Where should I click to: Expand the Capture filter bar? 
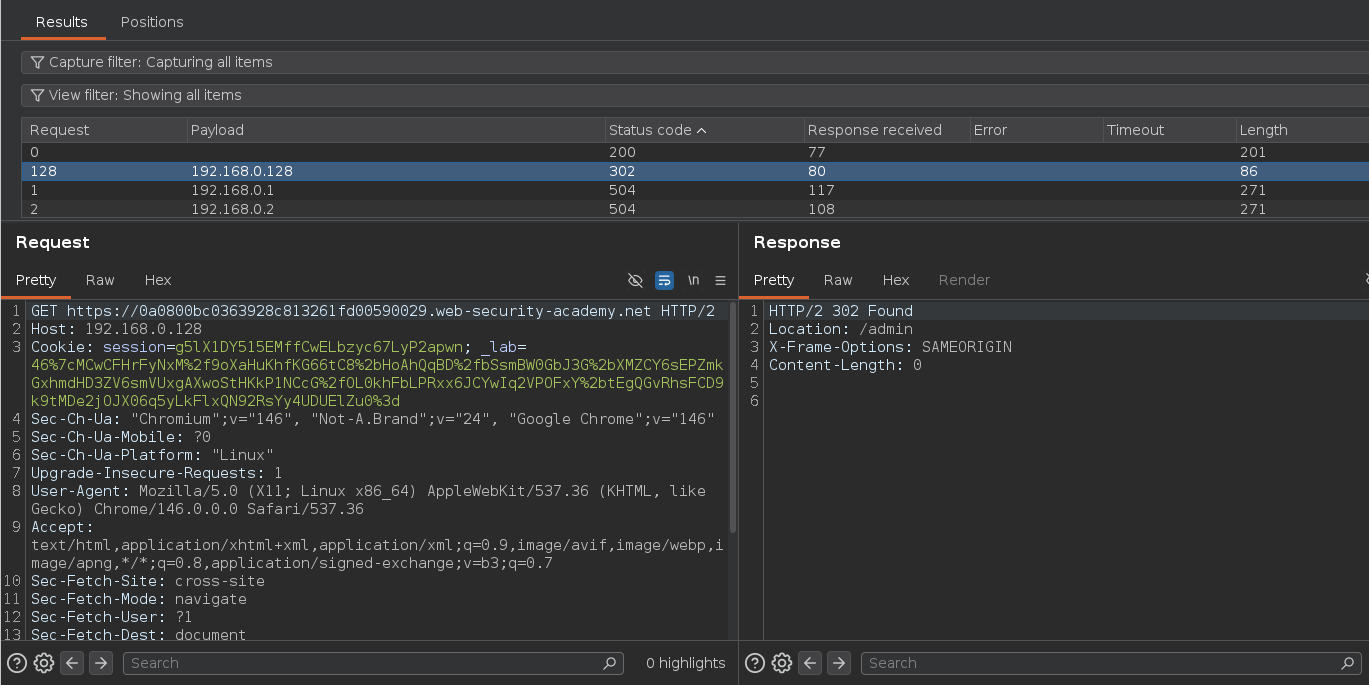[x=160, y=62]
